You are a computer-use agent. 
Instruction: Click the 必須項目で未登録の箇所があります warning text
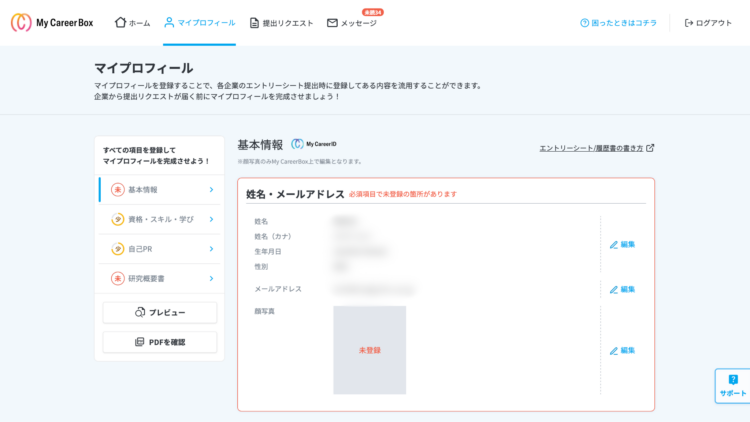pos(403,194)
